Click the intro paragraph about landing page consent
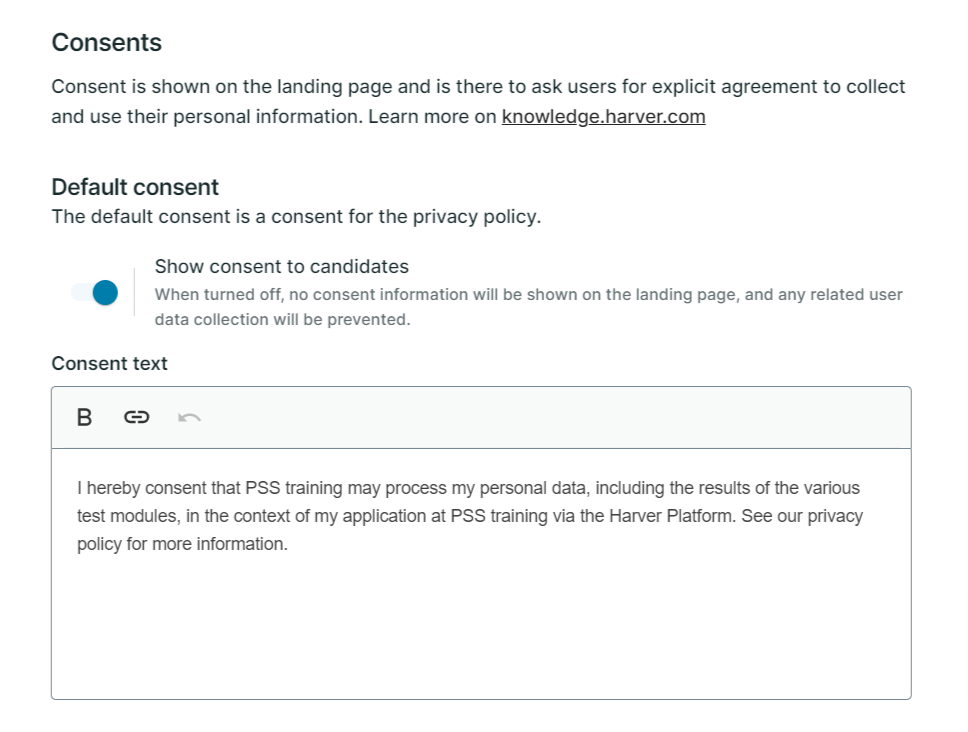This screenshot has width=968, height=732. [x=478, y=101]
